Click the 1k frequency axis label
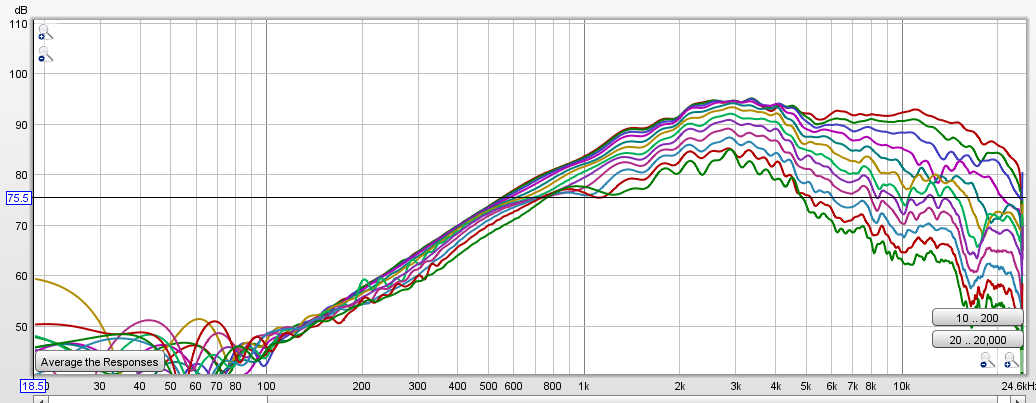1036x403 pixels. (x=583, y=386)
